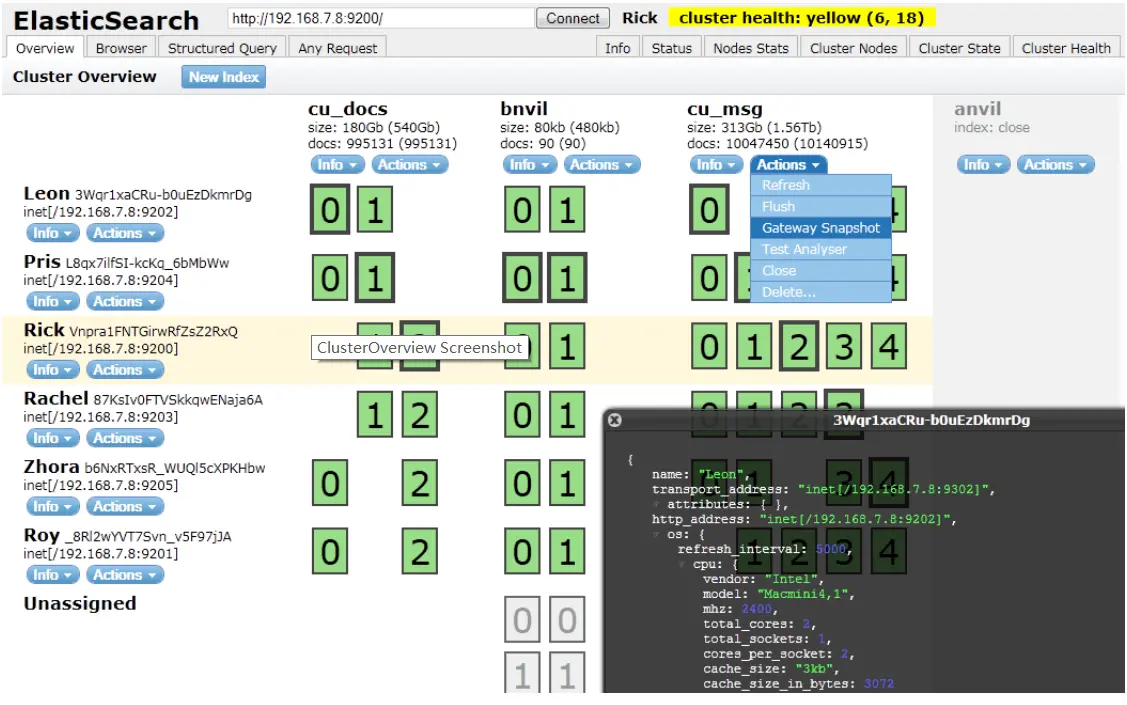Close the node info JSON popup
The width and height of the screenshot is (1127, 705).
click(615, 420)
